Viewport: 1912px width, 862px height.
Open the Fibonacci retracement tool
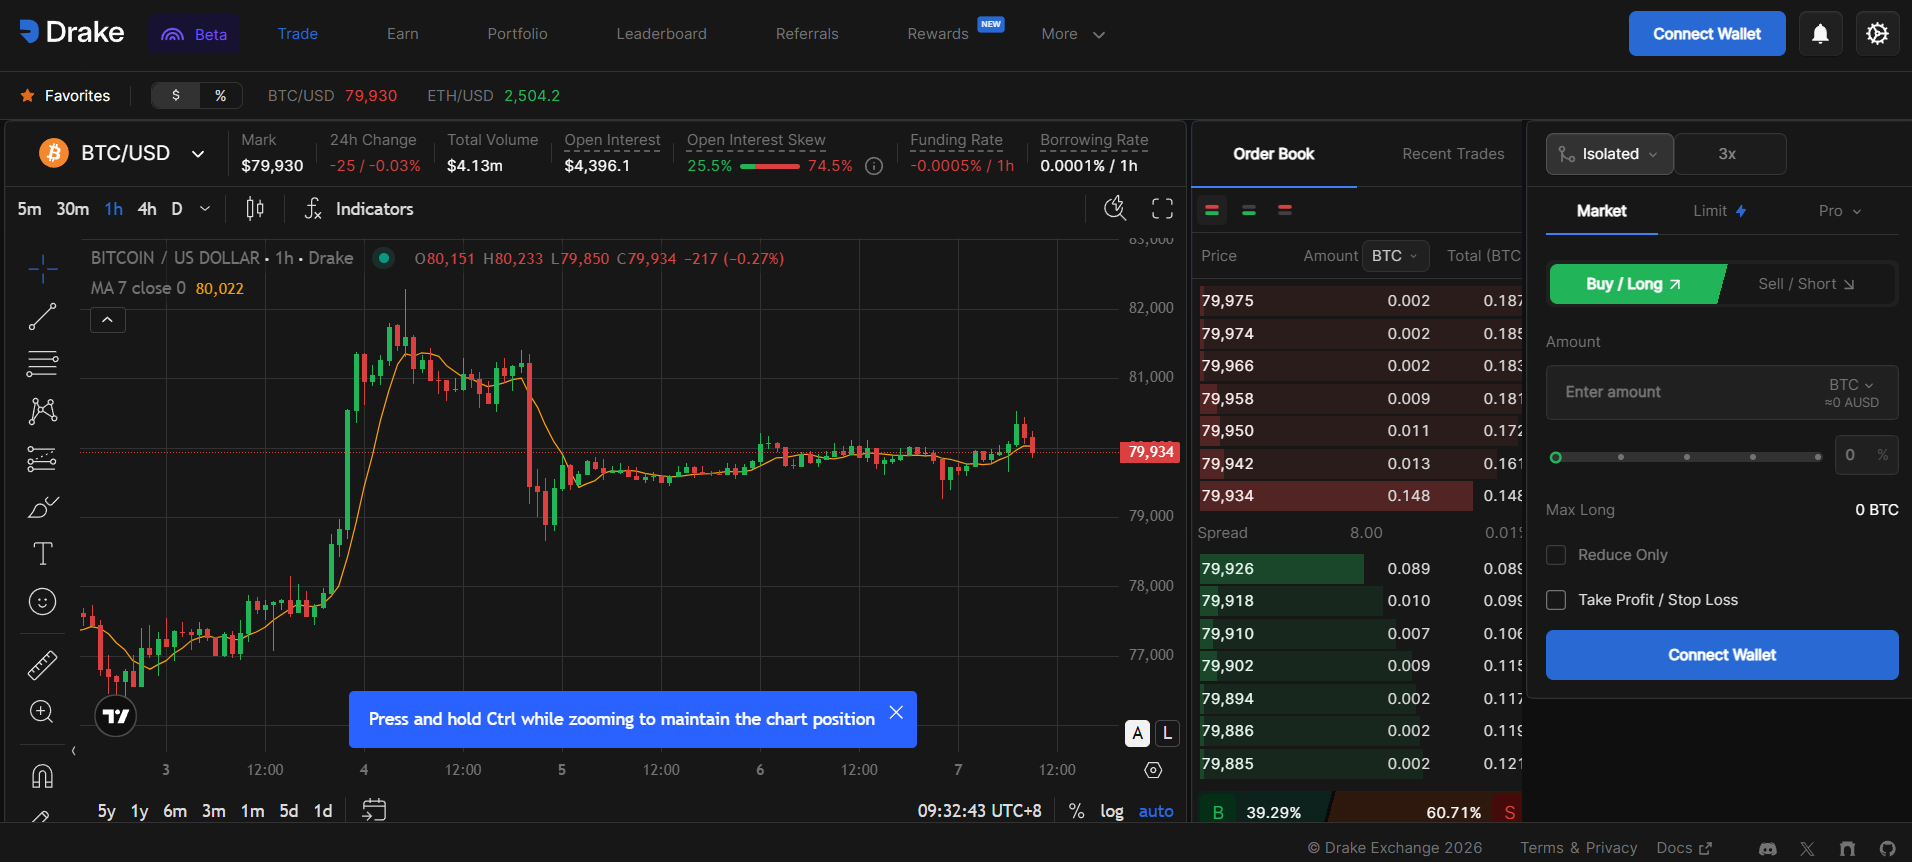click(x=42, y=363)
